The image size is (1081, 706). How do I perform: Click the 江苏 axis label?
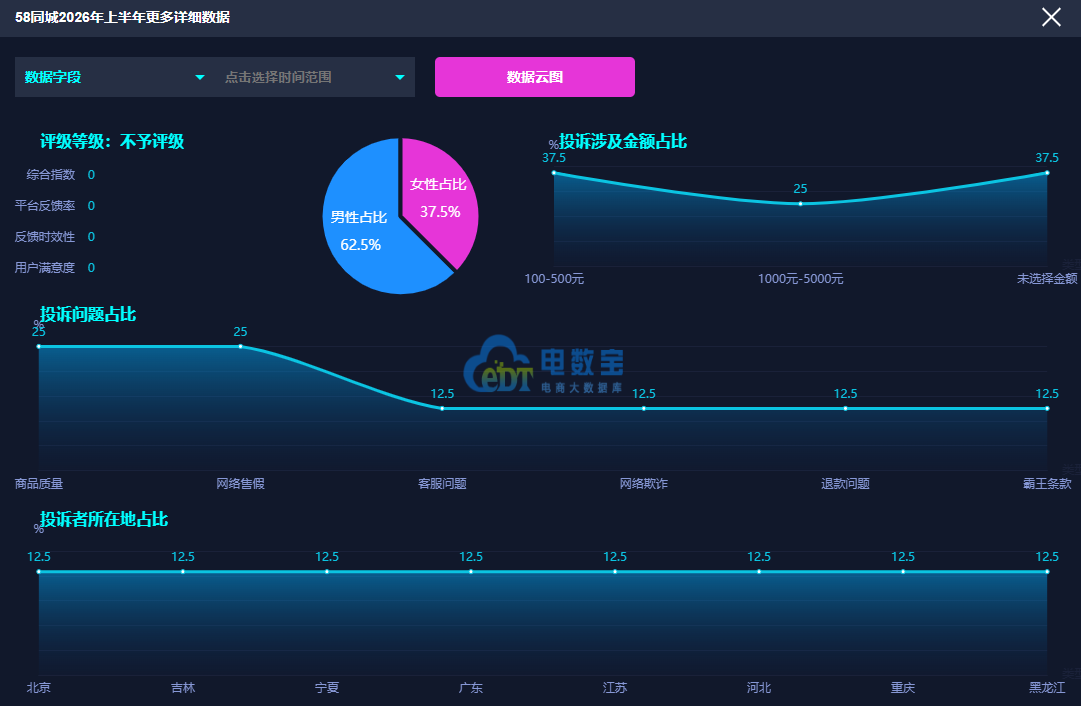(x=615, y=687)
